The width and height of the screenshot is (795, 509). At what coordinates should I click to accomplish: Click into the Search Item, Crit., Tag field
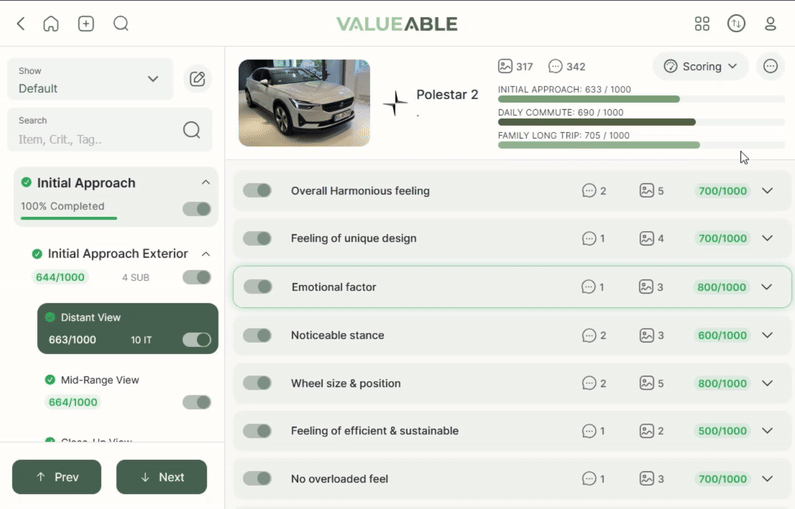click(x=110, y=130)
